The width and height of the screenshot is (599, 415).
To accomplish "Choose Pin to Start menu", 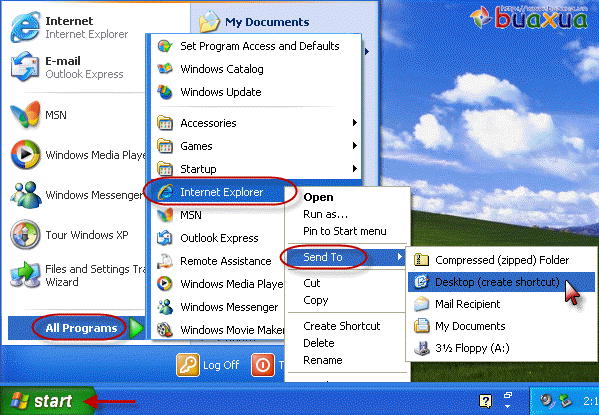I will point(345,231).
